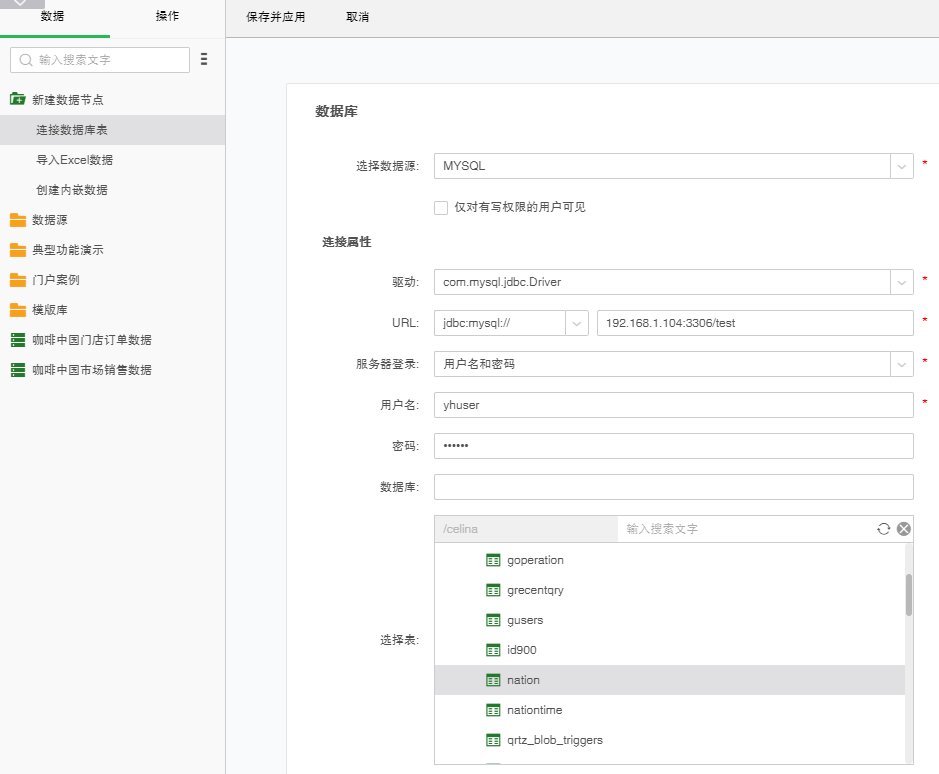Viewport: 939px width, 774px height.
Task: Click the 咖啡中国门店订单数据 dataset icon
Action: click(17, 340)
